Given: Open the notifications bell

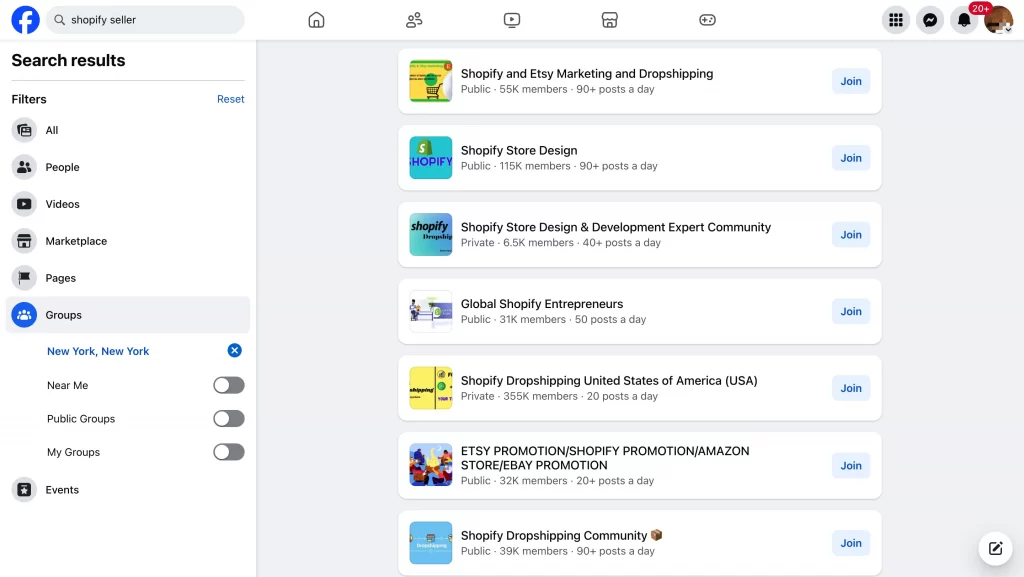Looking at the screenshot, I should point(964,20).
